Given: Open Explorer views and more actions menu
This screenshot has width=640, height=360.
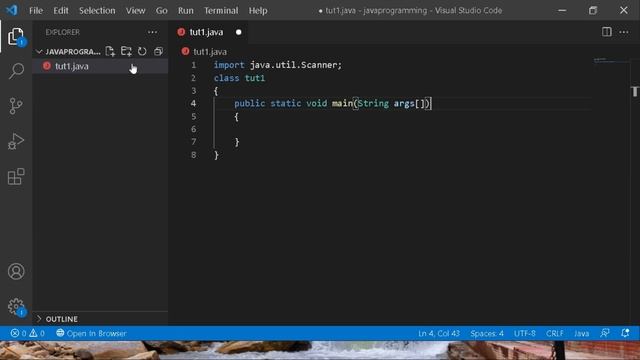Looking at the screenshot, I should click(x=152, y=32).
